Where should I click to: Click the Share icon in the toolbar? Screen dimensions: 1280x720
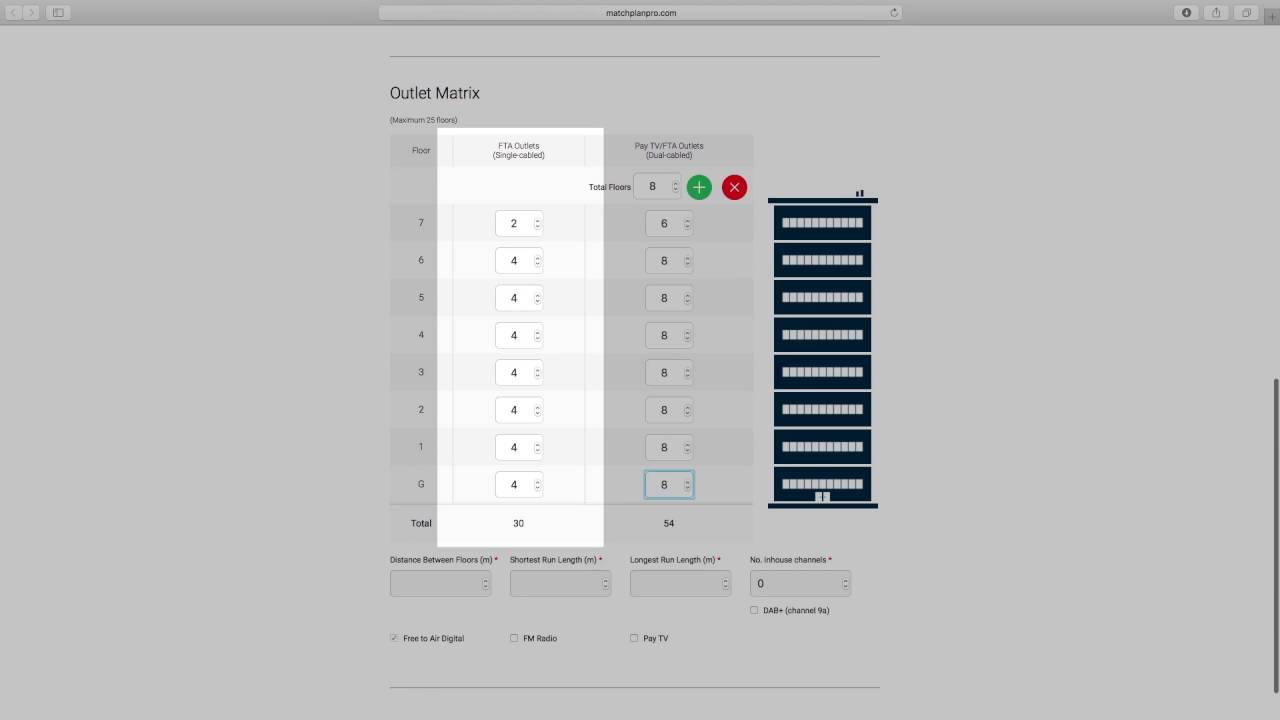1216,12
